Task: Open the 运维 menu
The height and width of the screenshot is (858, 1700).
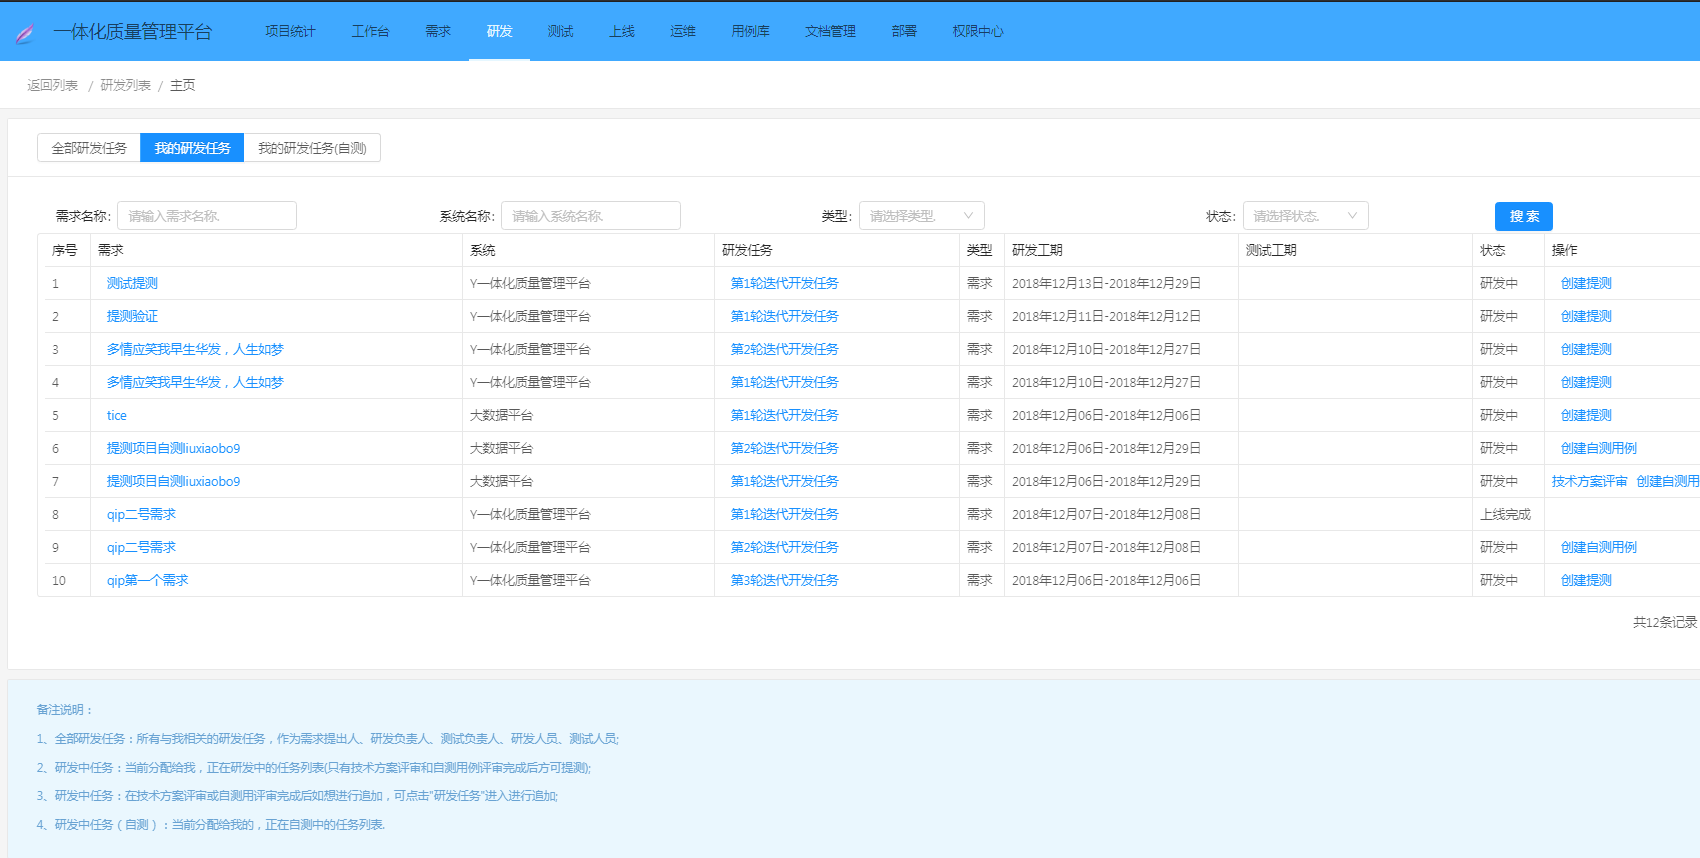Action: tap(683, 31)
